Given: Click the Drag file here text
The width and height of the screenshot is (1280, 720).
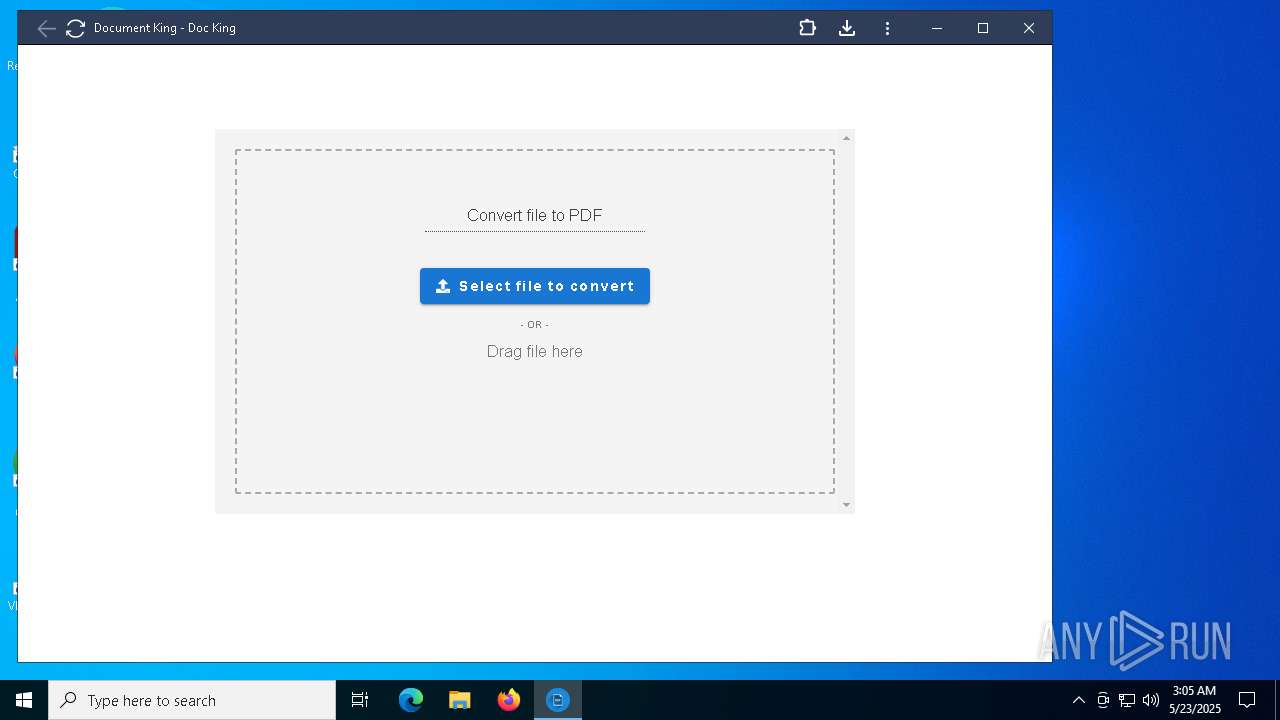Looking at the screenshot, I should [535, 351].
